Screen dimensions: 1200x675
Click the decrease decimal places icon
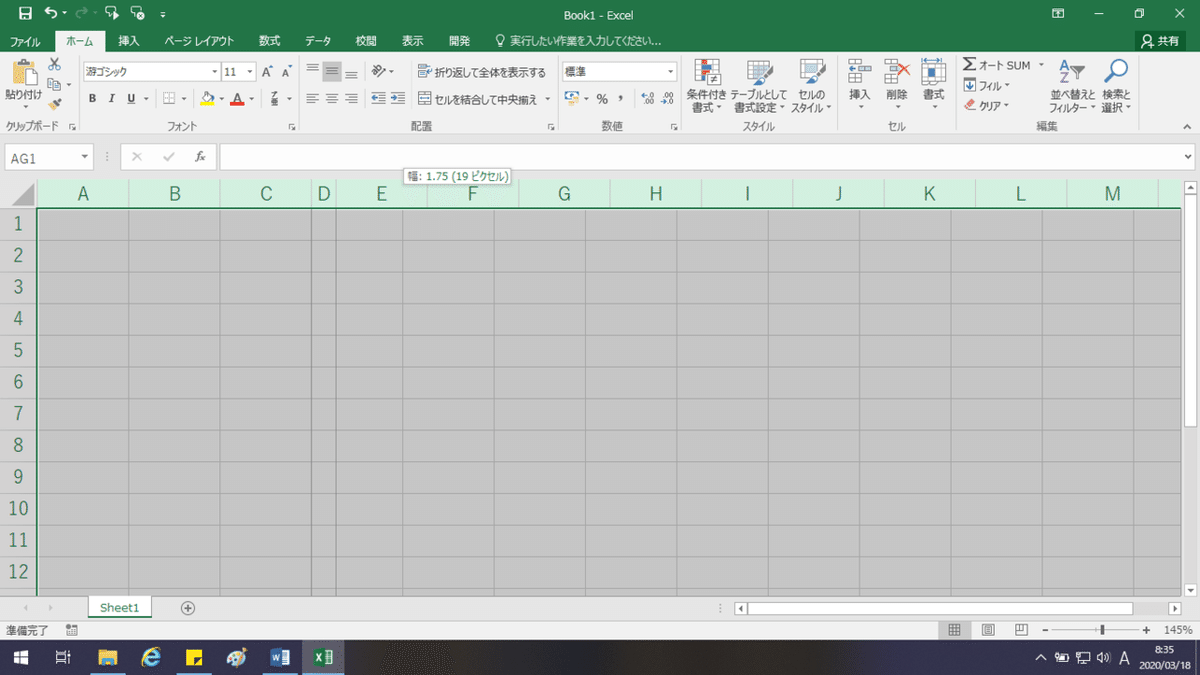click(669, 98)
